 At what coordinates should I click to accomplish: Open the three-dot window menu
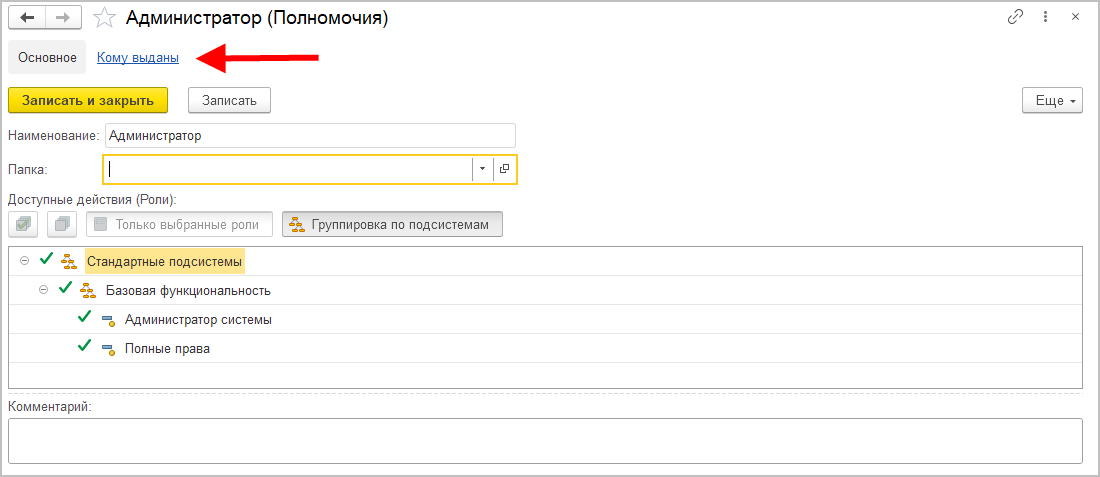(x=1046, y=17)
